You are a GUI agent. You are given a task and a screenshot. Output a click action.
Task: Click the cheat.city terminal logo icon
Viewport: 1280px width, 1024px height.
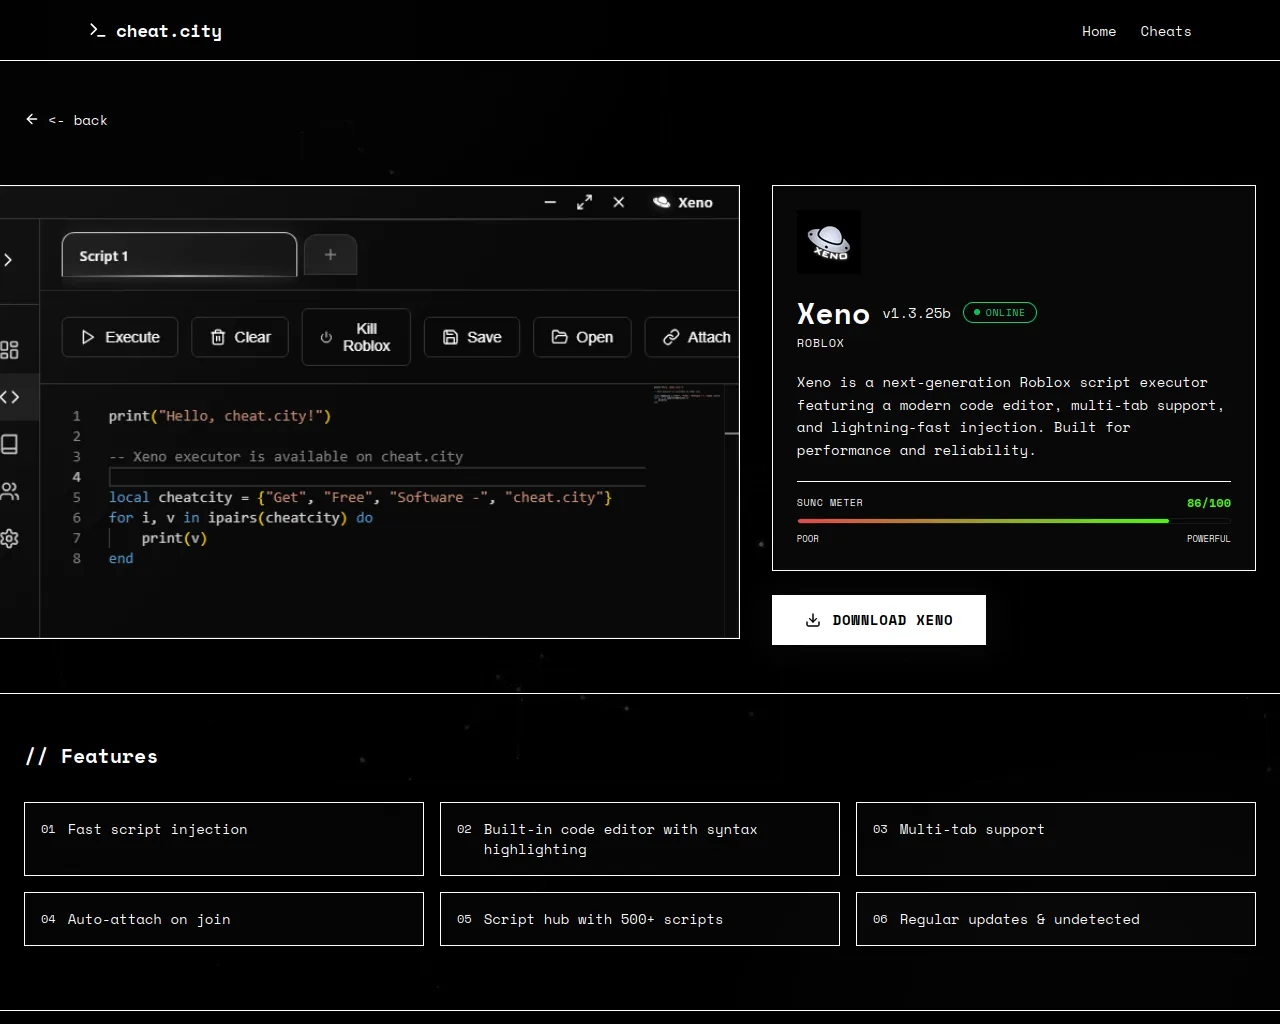coord(97,30)
